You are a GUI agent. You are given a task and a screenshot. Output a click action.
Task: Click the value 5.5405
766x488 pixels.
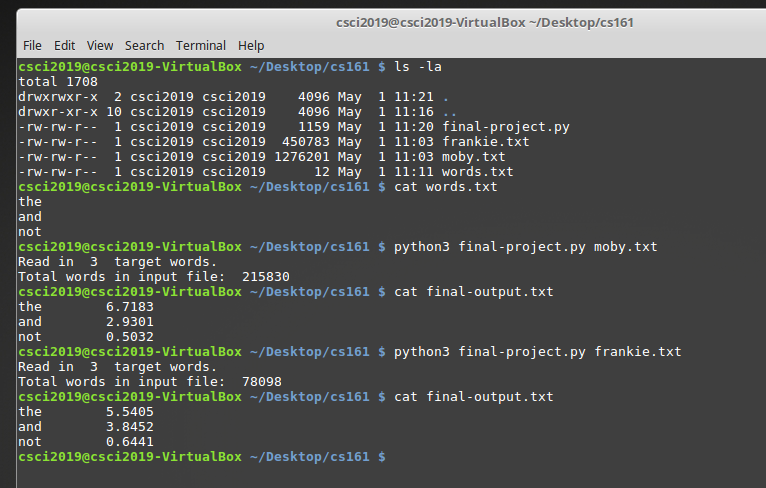coord(130,412)
